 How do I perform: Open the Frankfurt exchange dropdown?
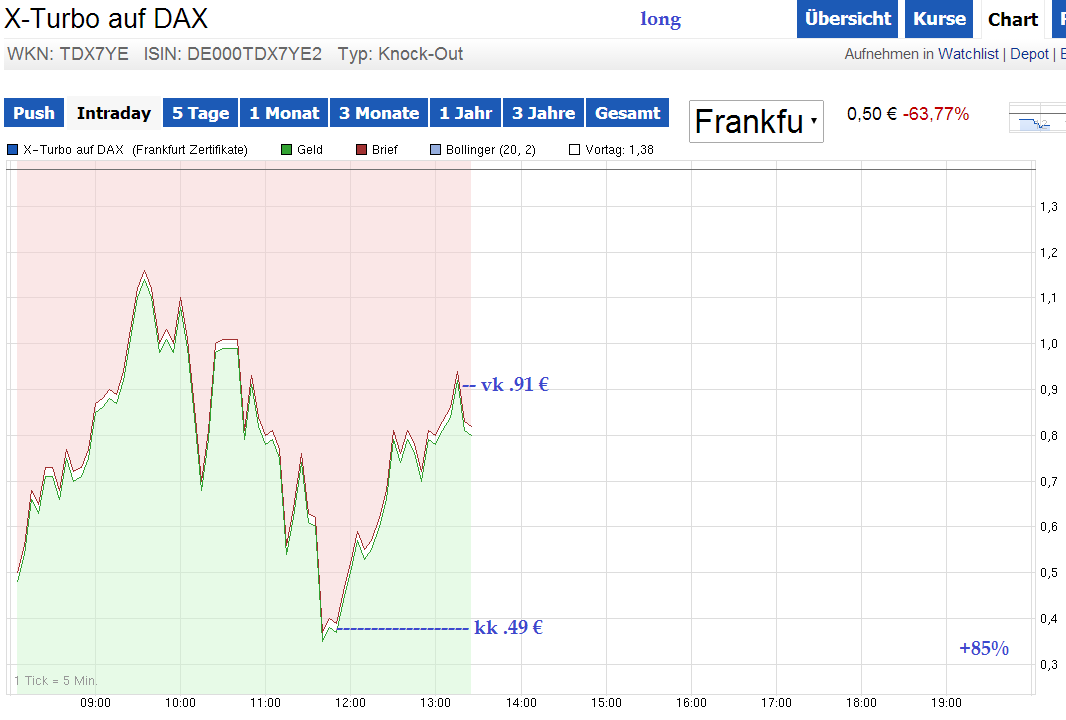coord(756,121)
